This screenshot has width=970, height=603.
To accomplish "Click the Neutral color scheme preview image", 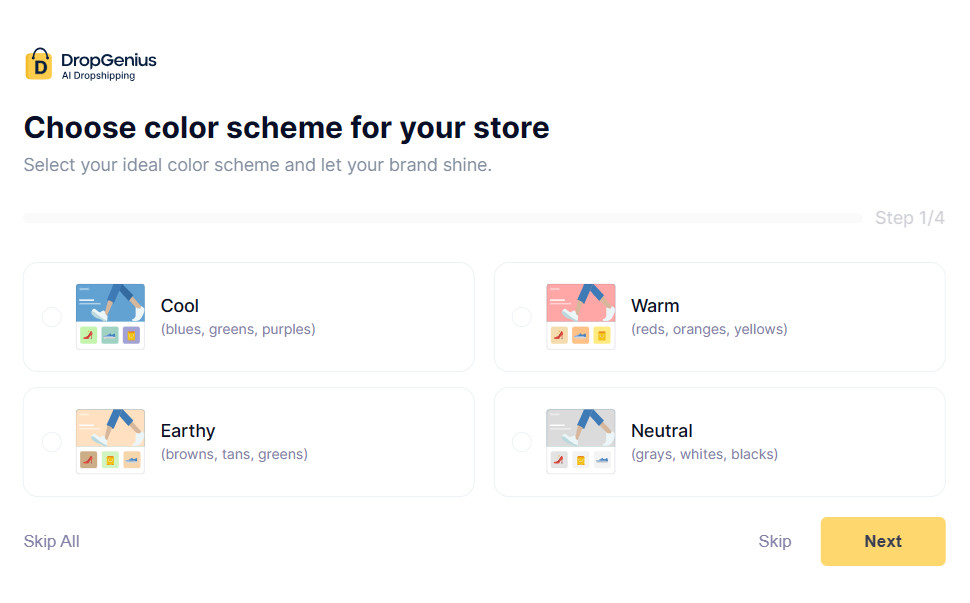I will [580, 441].
